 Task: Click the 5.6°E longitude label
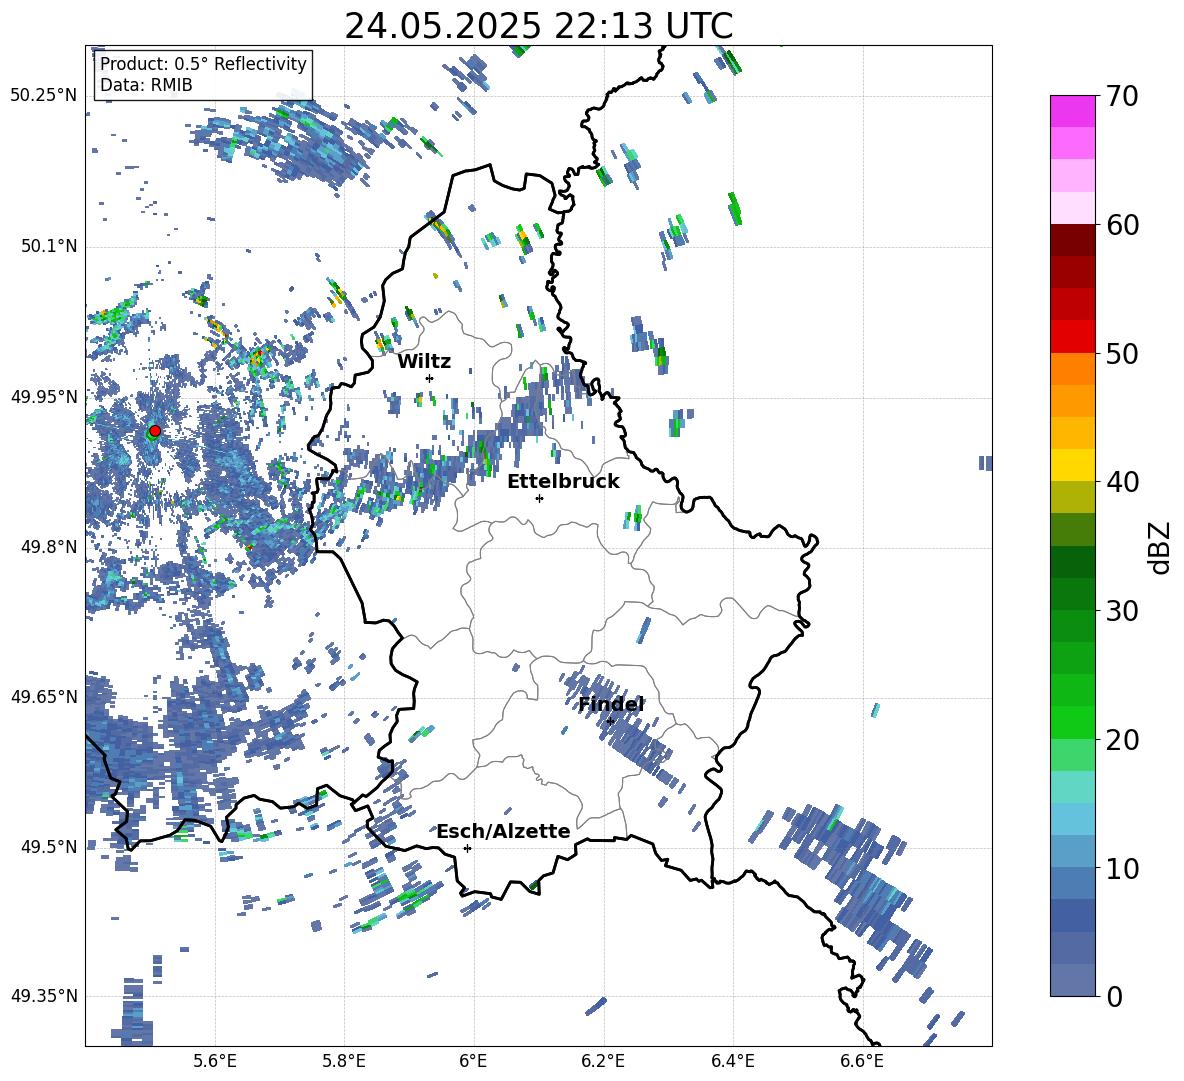click(215, 1061)
